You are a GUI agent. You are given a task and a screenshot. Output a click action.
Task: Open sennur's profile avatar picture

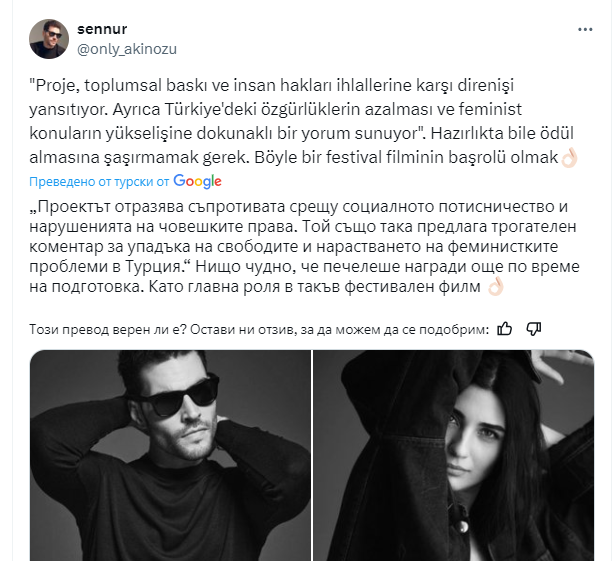point(49,39)
